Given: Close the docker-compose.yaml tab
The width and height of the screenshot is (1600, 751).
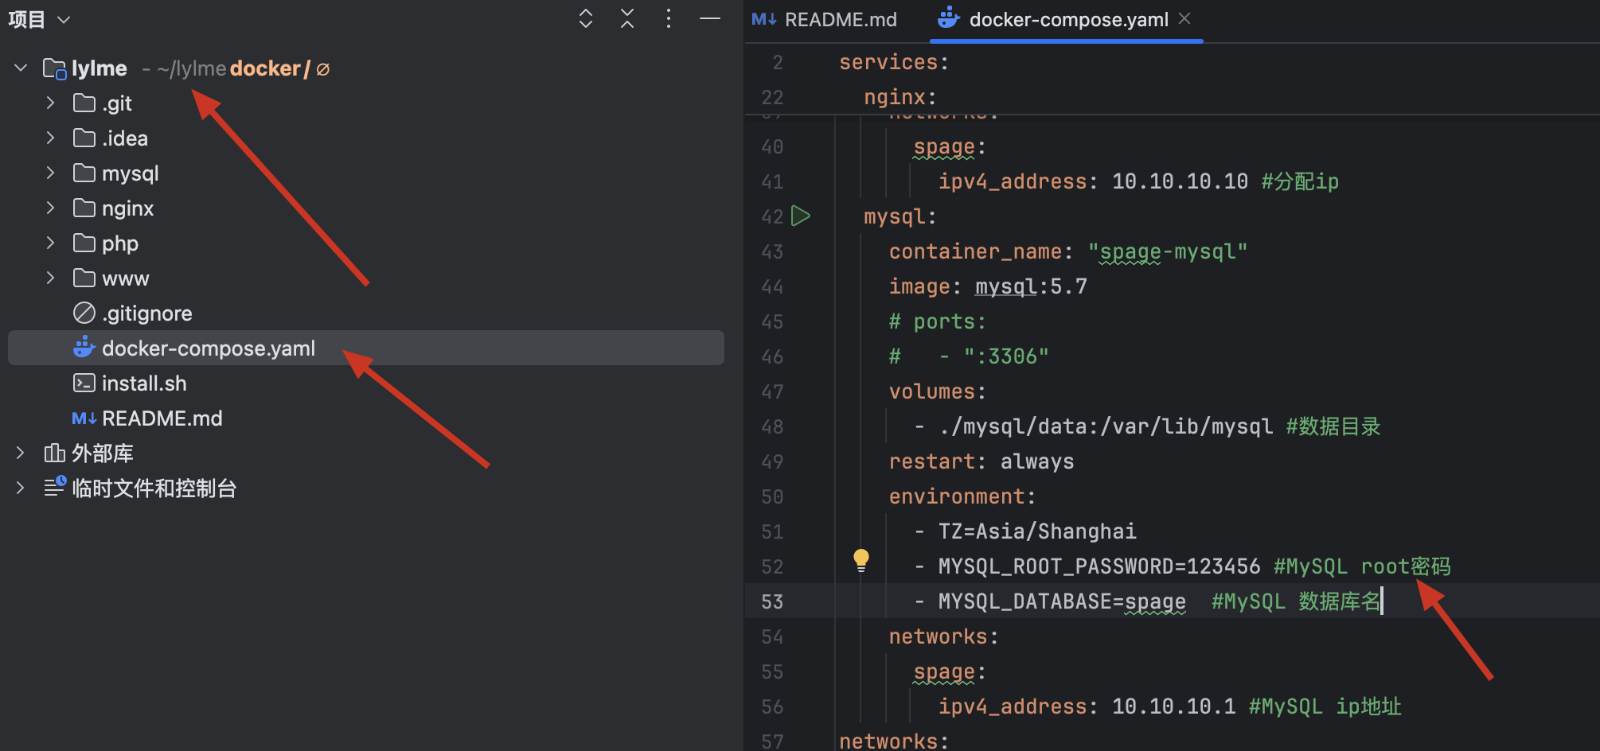Looking at the screenshot, I should point(1185,19).
